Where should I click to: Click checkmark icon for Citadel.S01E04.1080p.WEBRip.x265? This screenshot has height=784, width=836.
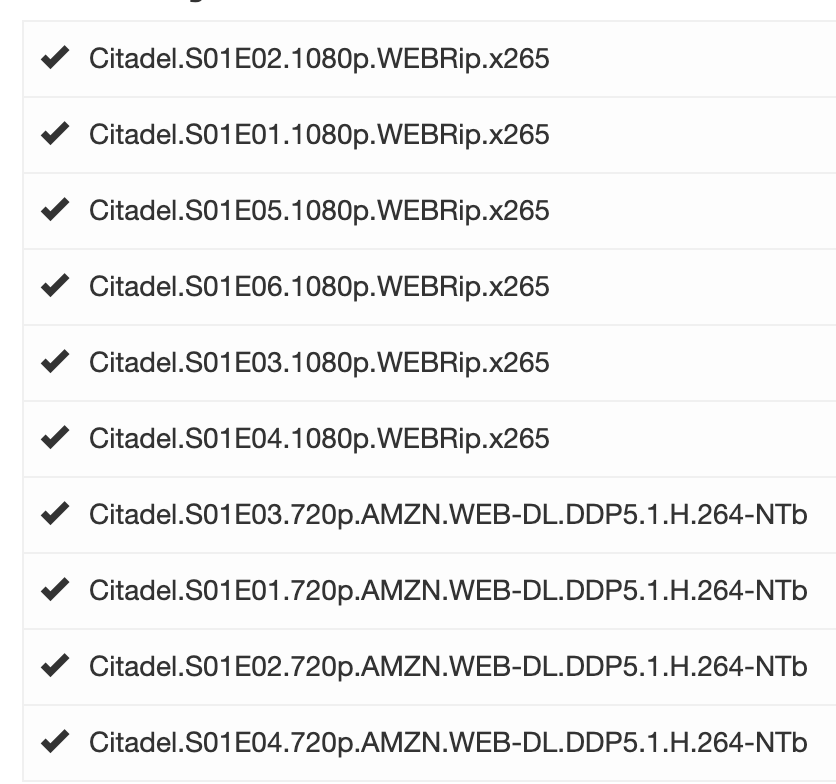(x=55, y=437)
